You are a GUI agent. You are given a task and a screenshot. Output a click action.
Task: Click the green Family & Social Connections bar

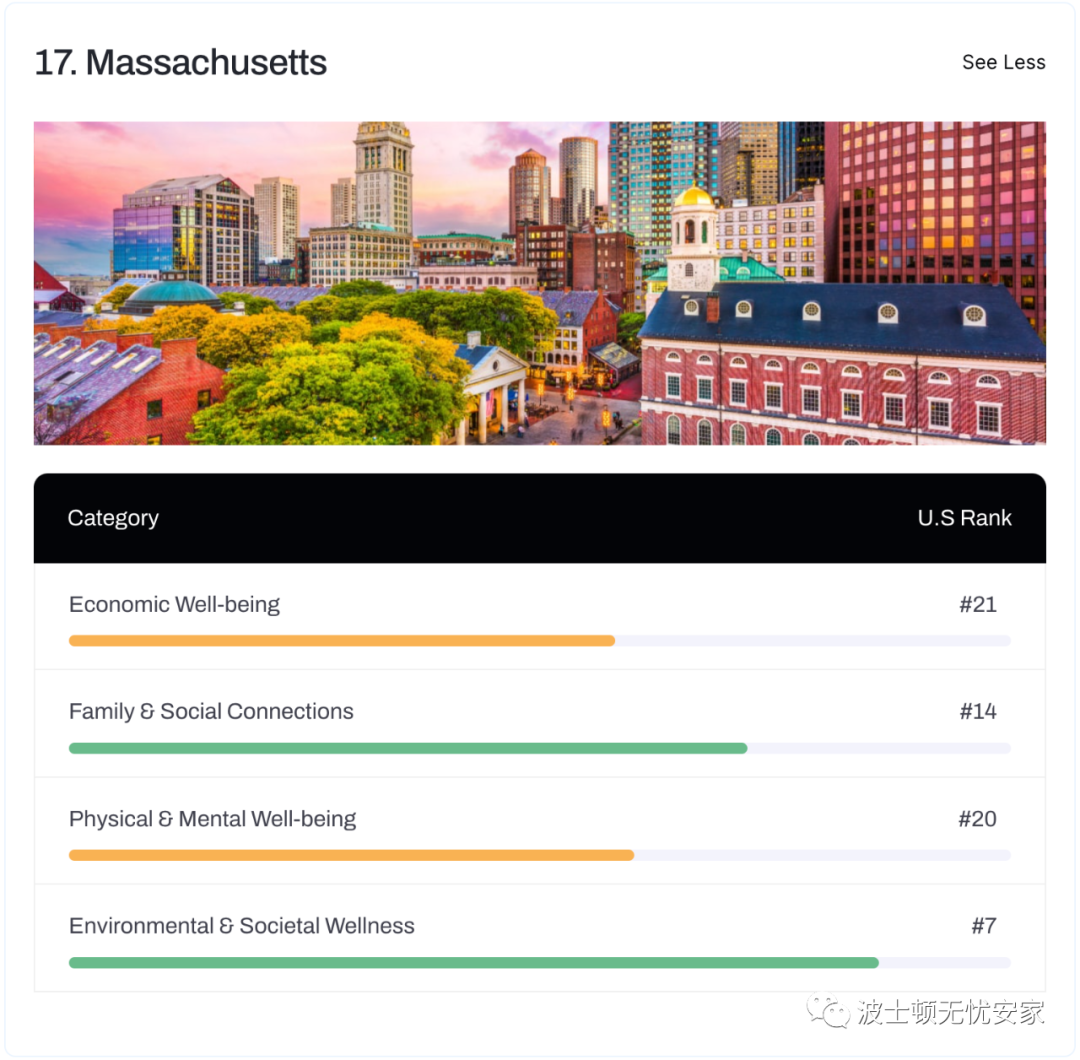408,749
